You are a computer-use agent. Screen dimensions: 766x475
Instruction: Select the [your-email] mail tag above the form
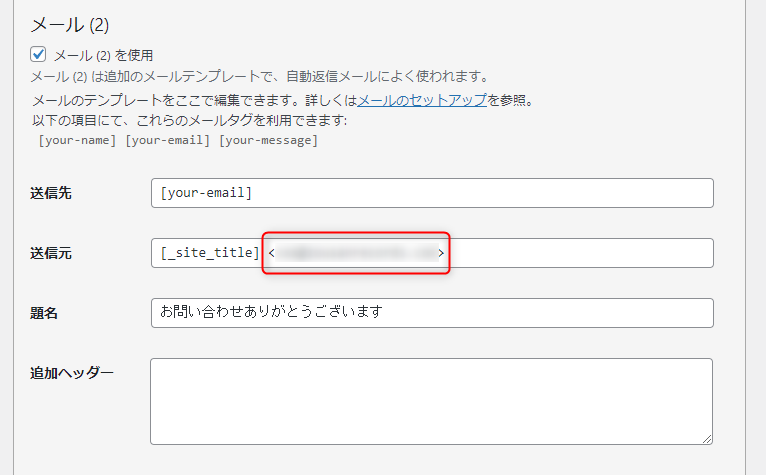[x=167, y=140]
